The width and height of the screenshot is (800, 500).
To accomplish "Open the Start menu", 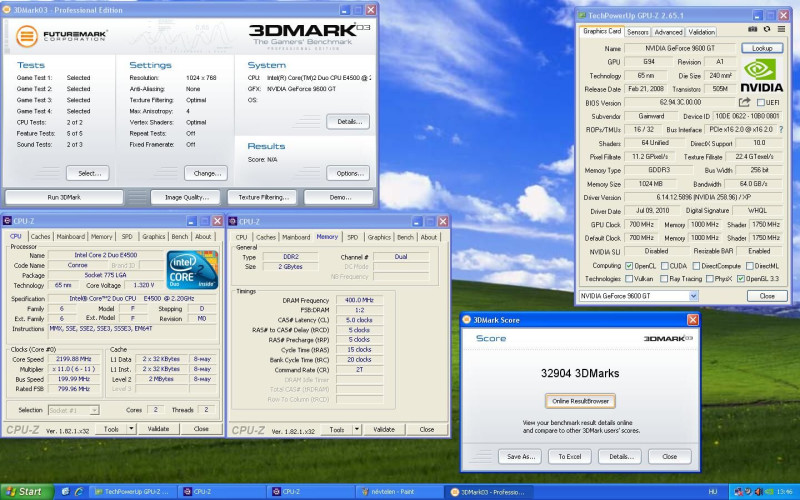I will [24, 492].
